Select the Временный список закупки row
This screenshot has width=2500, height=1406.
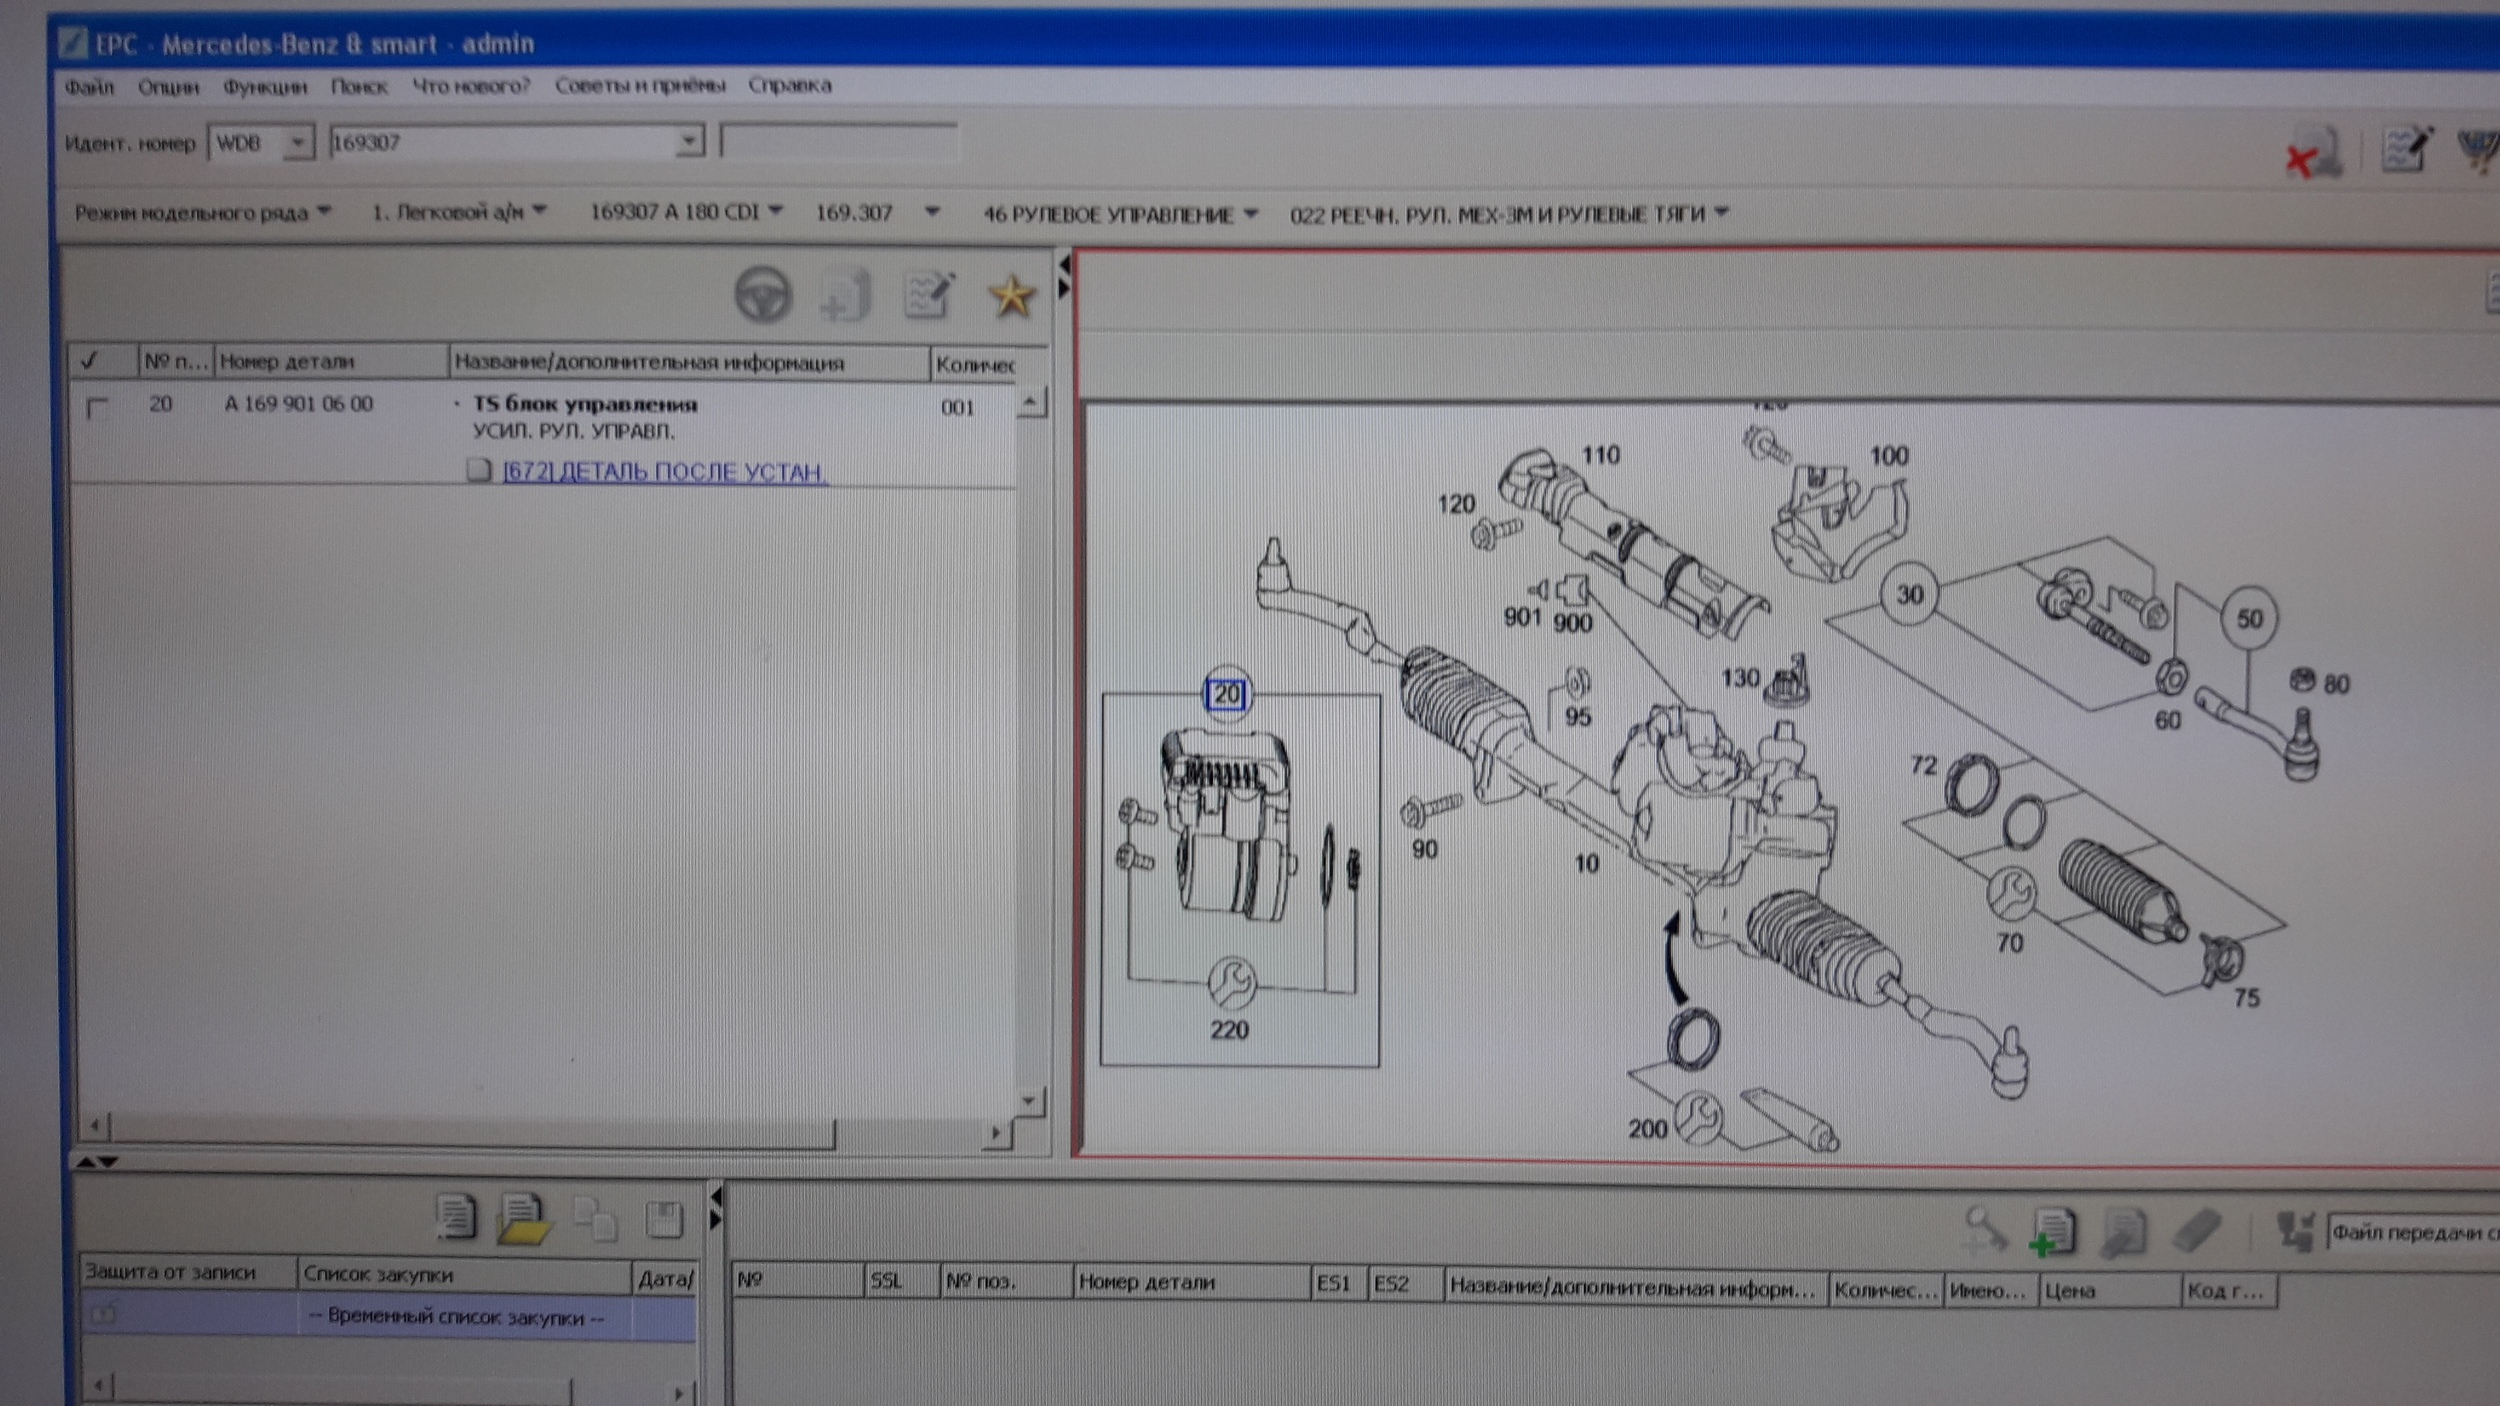(x=389, y=1317)
